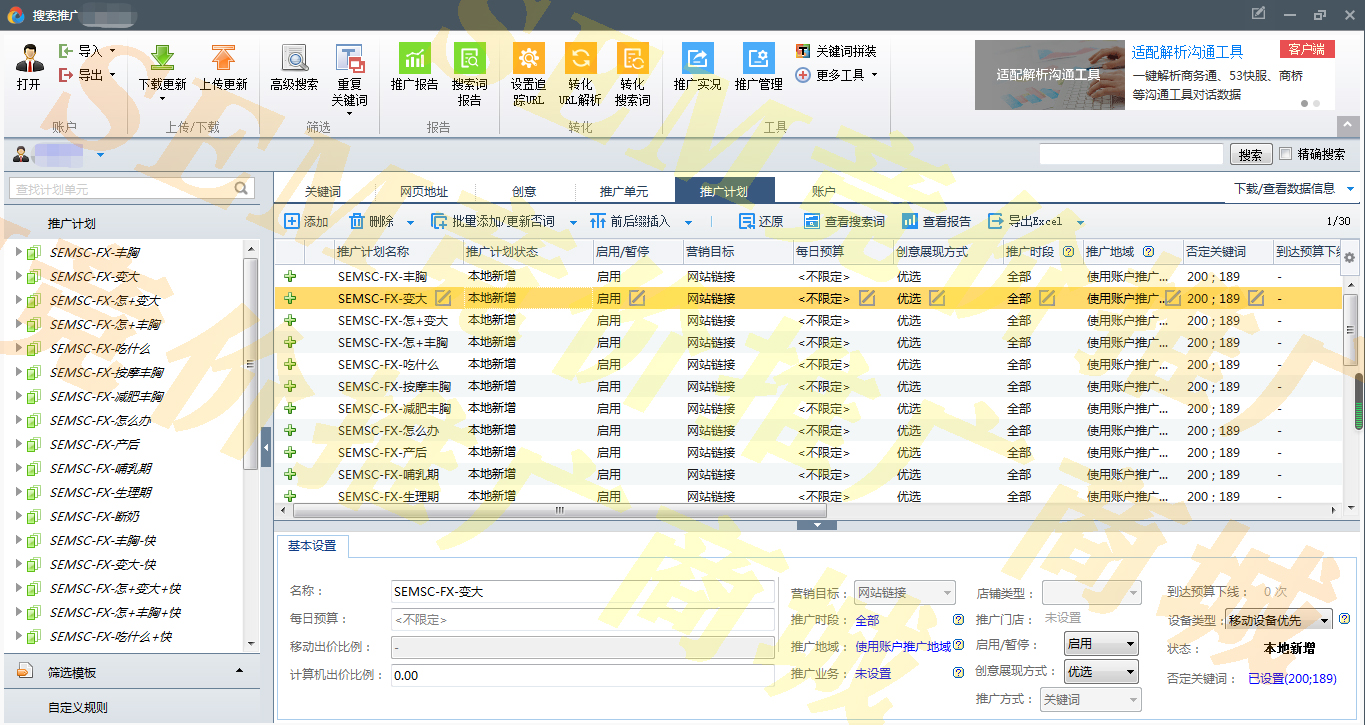Open the 启用/暂停 dropdown in settings
The height and width of the screenshot is (725, 1365).
pyautogui.click(x=1101, y=644)
